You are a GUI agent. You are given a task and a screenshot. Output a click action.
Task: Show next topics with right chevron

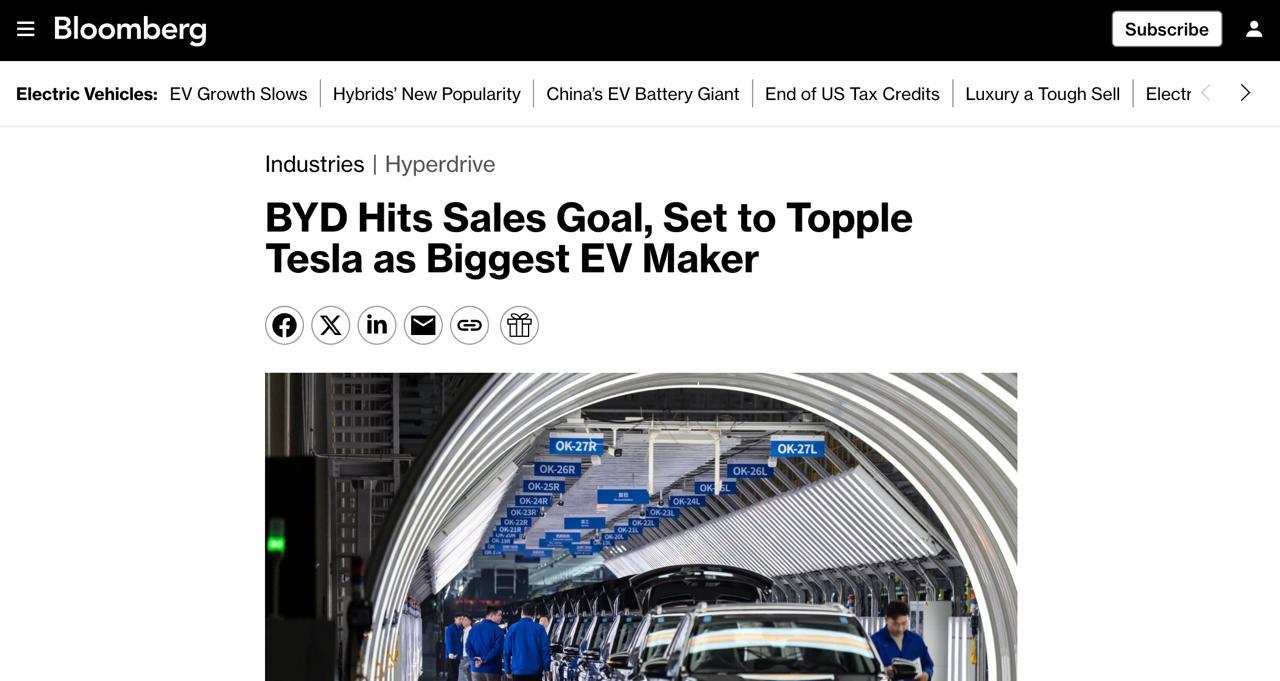click(1245, 93)
